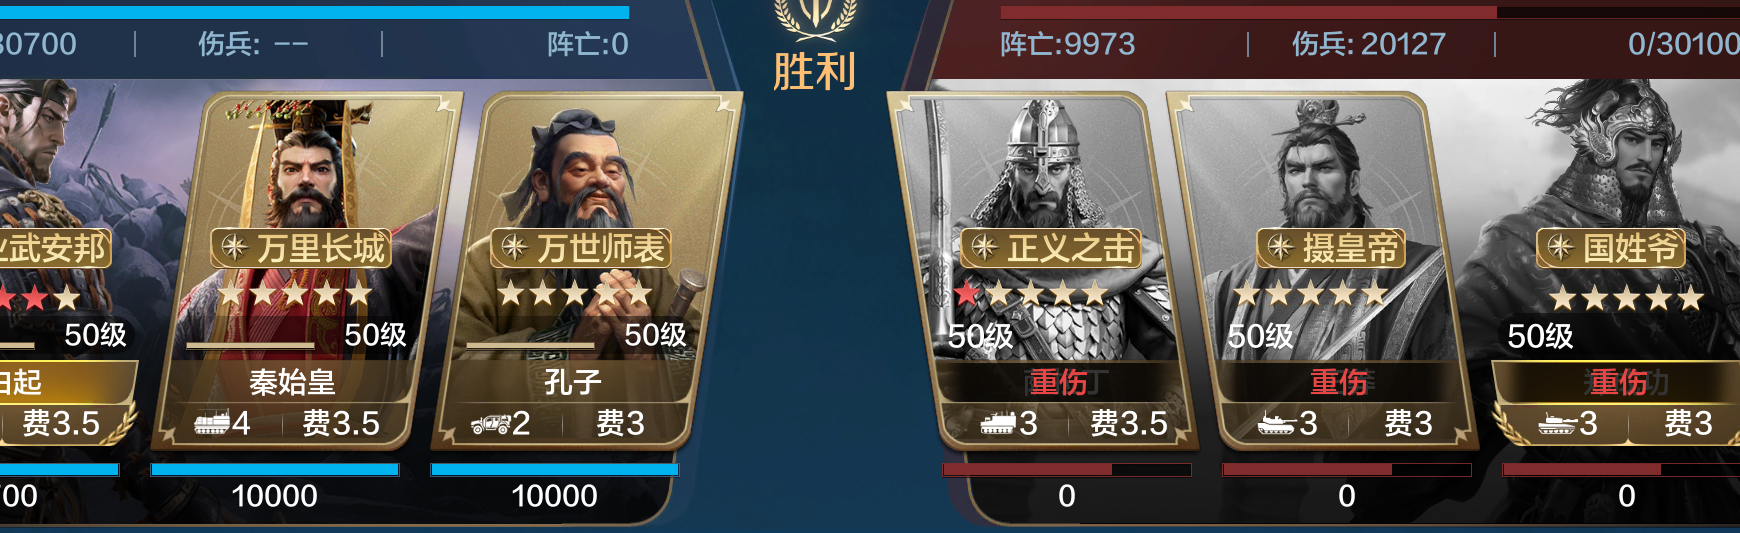Click the red troop bar under 摄皇帝 card
The height and width of the screenshot is (533, 1740).
[x=1347, y=469]
